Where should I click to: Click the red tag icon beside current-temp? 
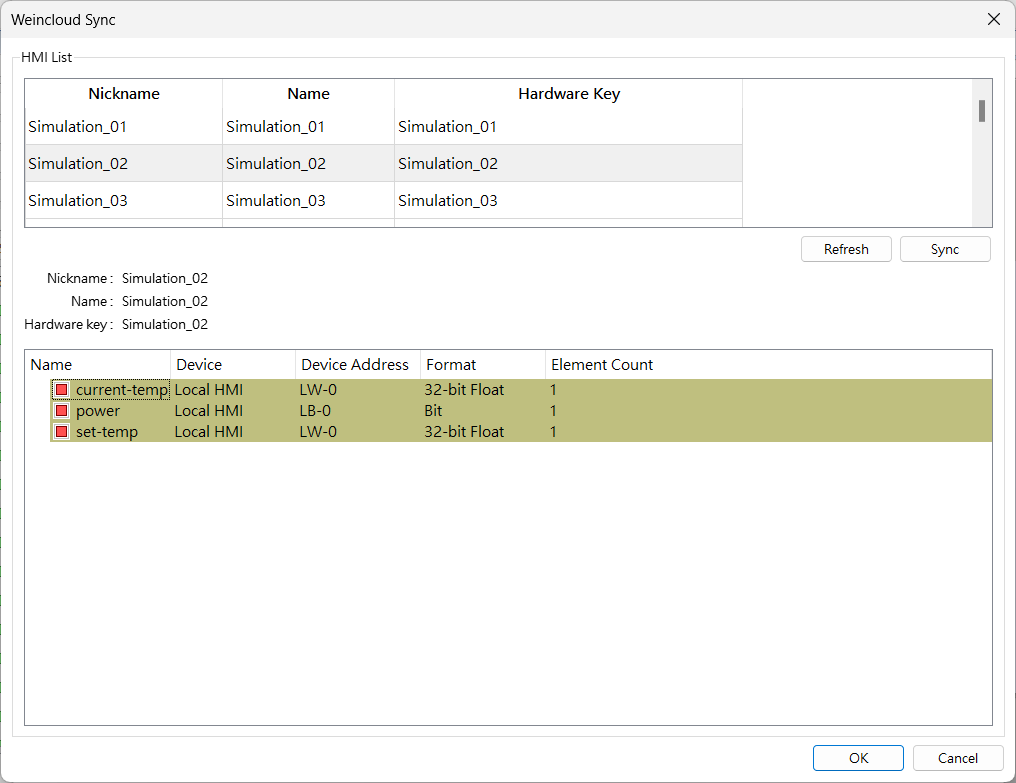(x=62, y=390)
